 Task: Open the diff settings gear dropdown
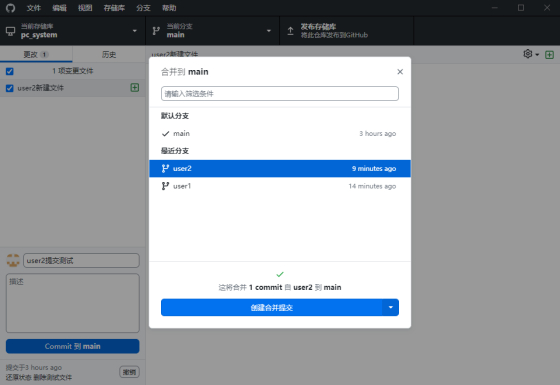tap(531, 54)
